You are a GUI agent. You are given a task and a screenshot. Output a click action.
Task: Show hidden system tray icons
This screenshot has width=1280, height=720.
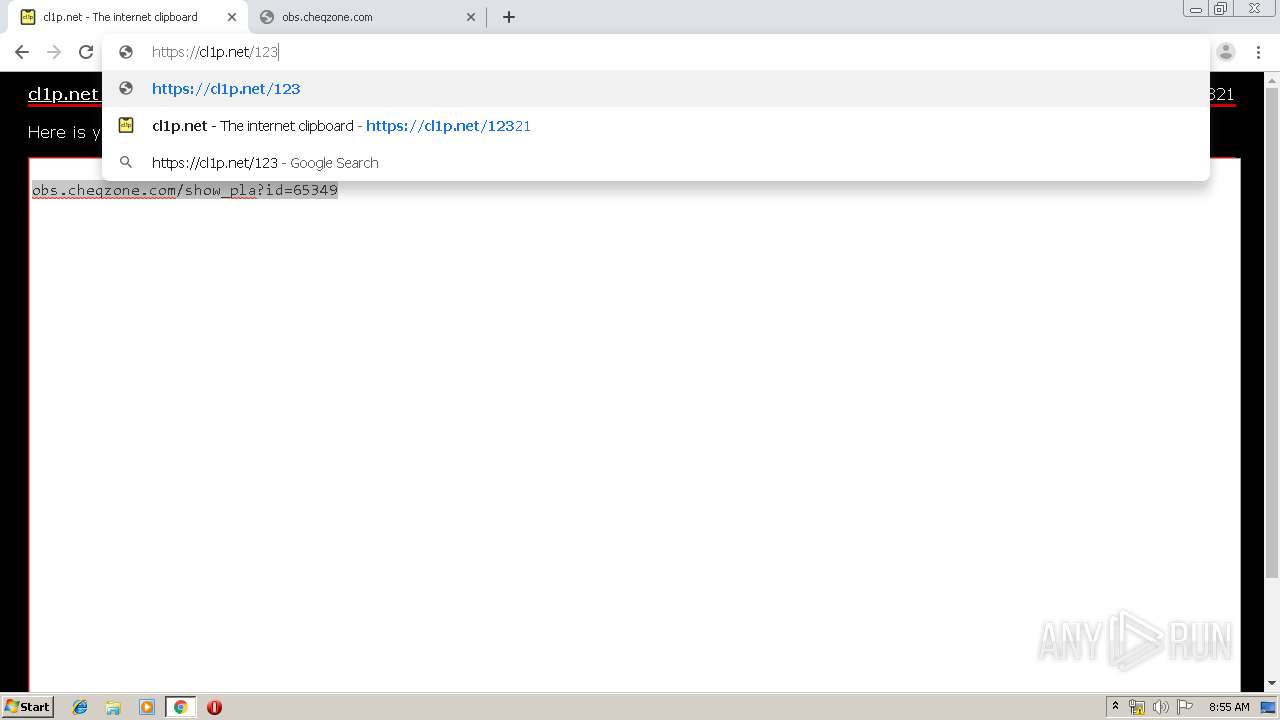(1116, 707)
